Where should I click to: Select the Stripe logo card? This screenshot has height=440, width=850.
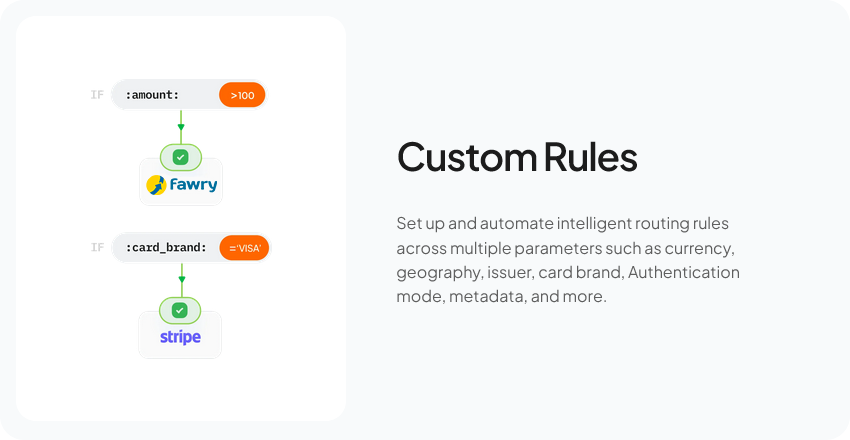pyautogui.click(x=180, y=337)
